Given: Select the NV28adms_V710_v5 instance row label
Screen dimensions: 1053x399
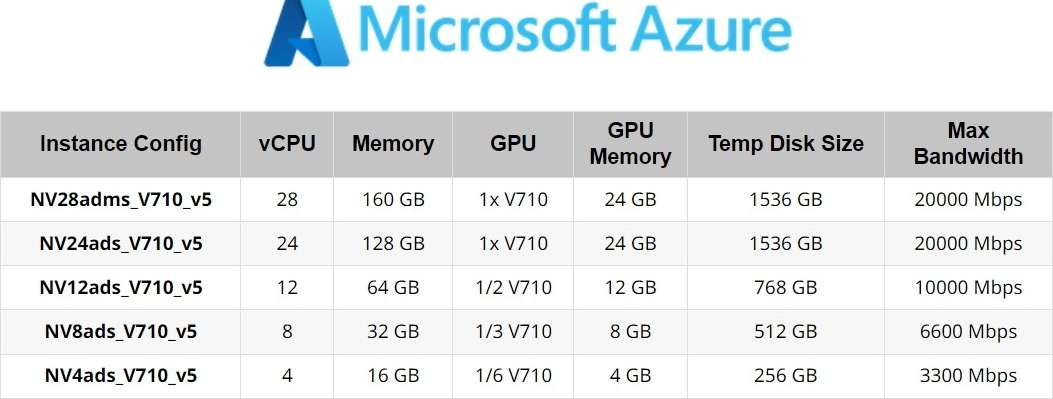Looking at the screenshot, I should (x=121, y=200).
